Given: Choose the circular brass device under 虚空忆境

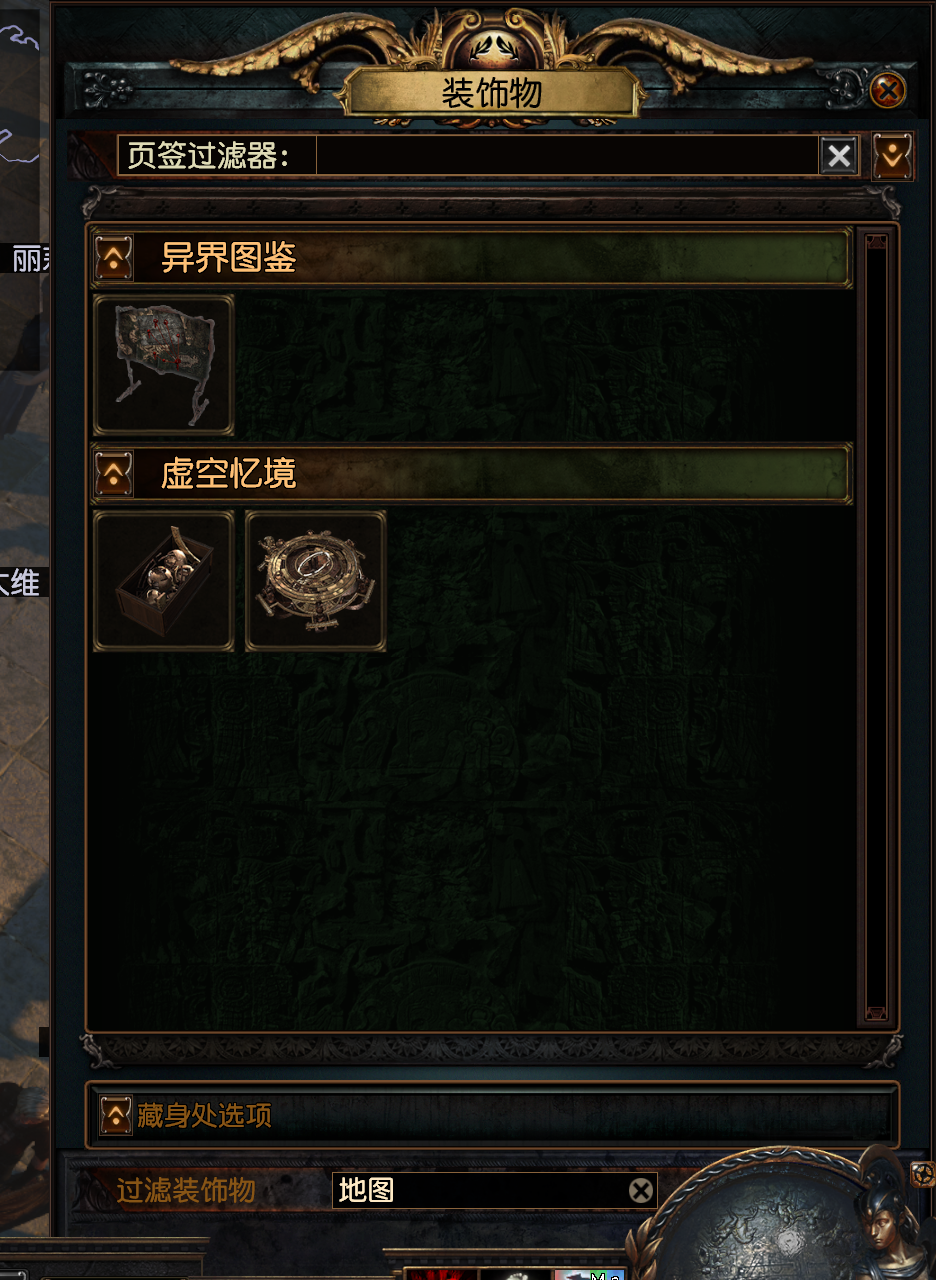Looking at the screenshot, I should 316,581.
